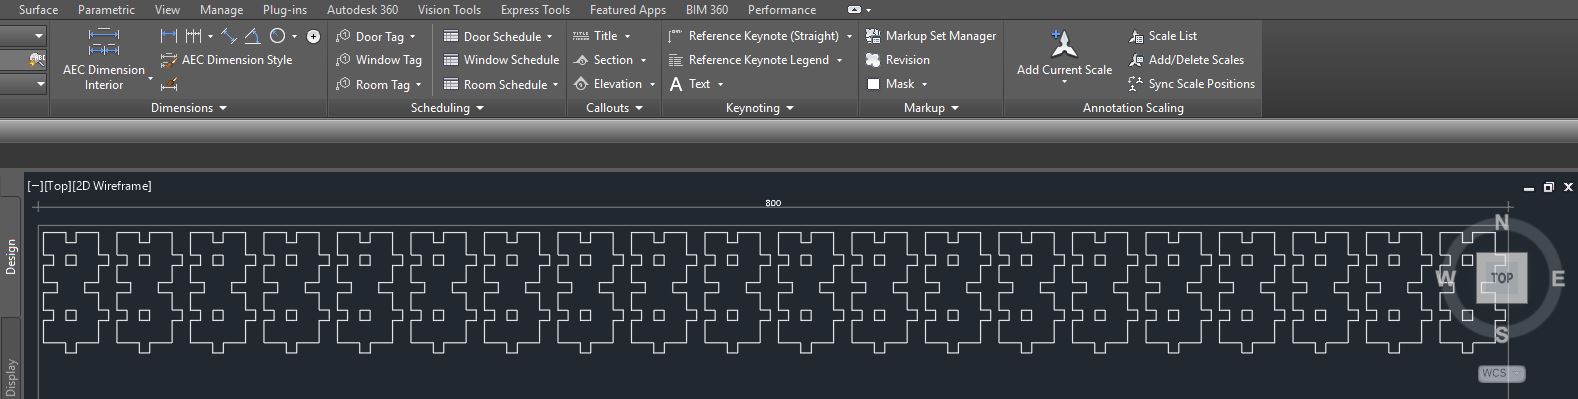1578x399 pixels.
Task: Click the Revision cloud tool
Action: click(x=898, y=60)
